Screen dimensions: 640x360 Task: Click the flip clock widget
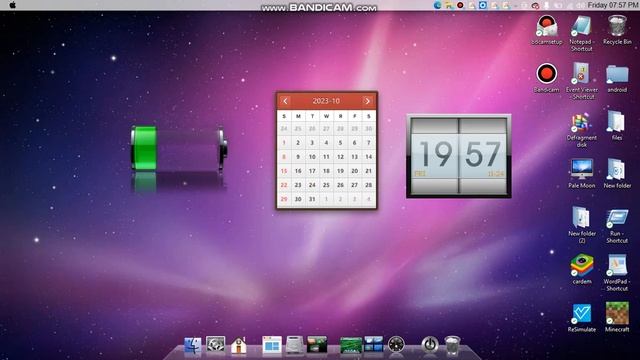click(x=459, y=156)
